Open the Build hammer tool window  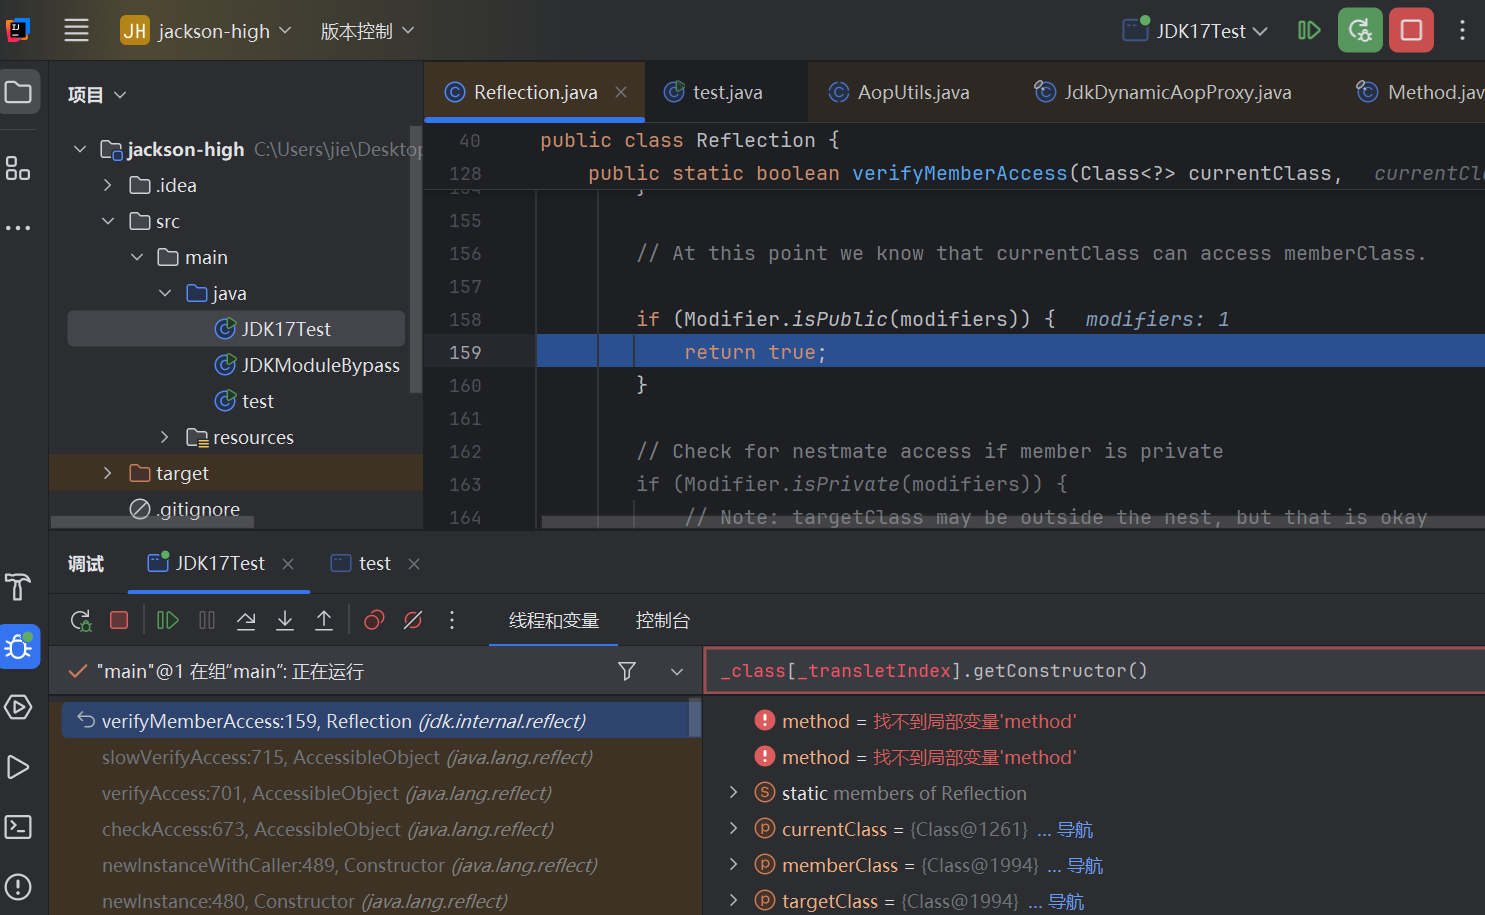[18, 587]
